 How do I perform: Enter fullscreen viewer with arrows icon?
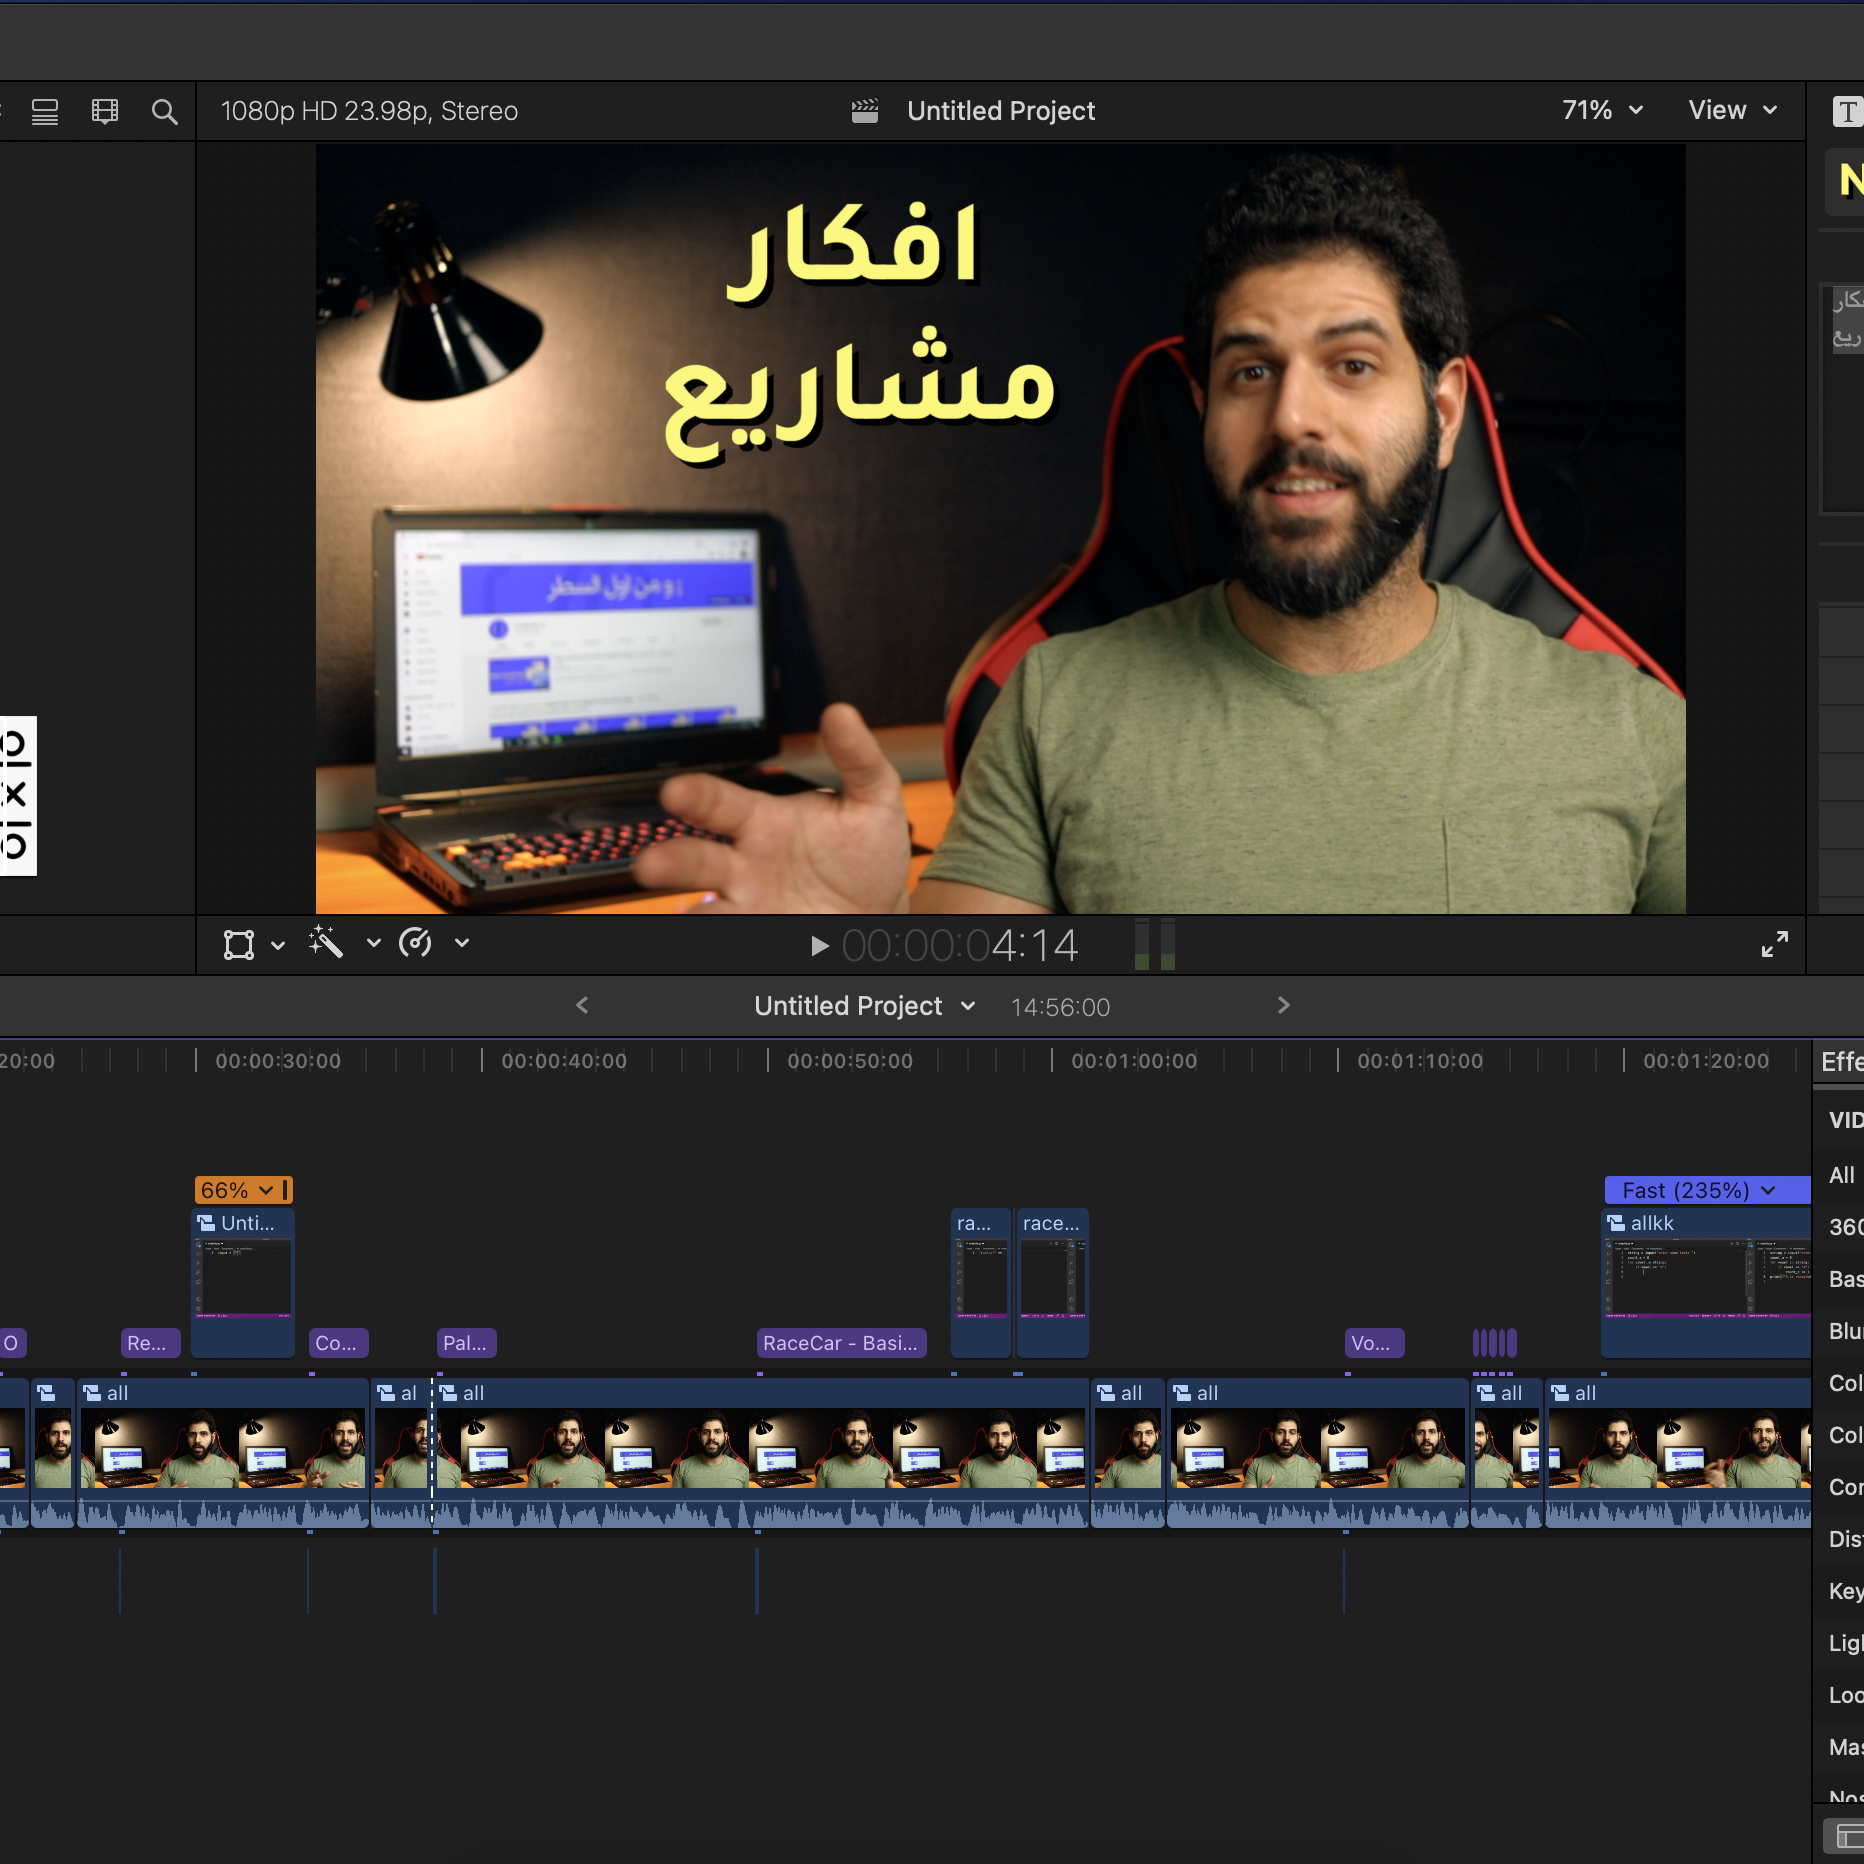(x=1774, y=944)
